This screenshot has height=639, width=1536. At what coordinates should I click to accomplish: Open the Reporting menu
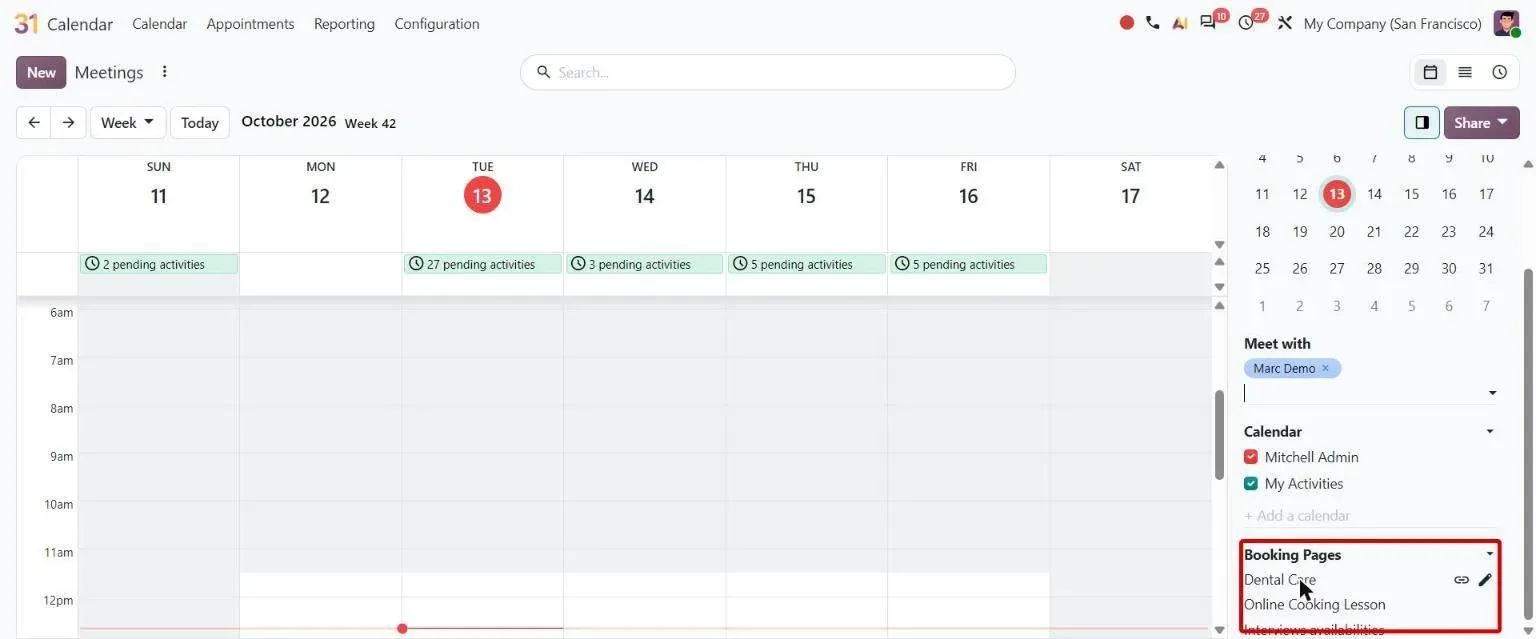[344, 23]
